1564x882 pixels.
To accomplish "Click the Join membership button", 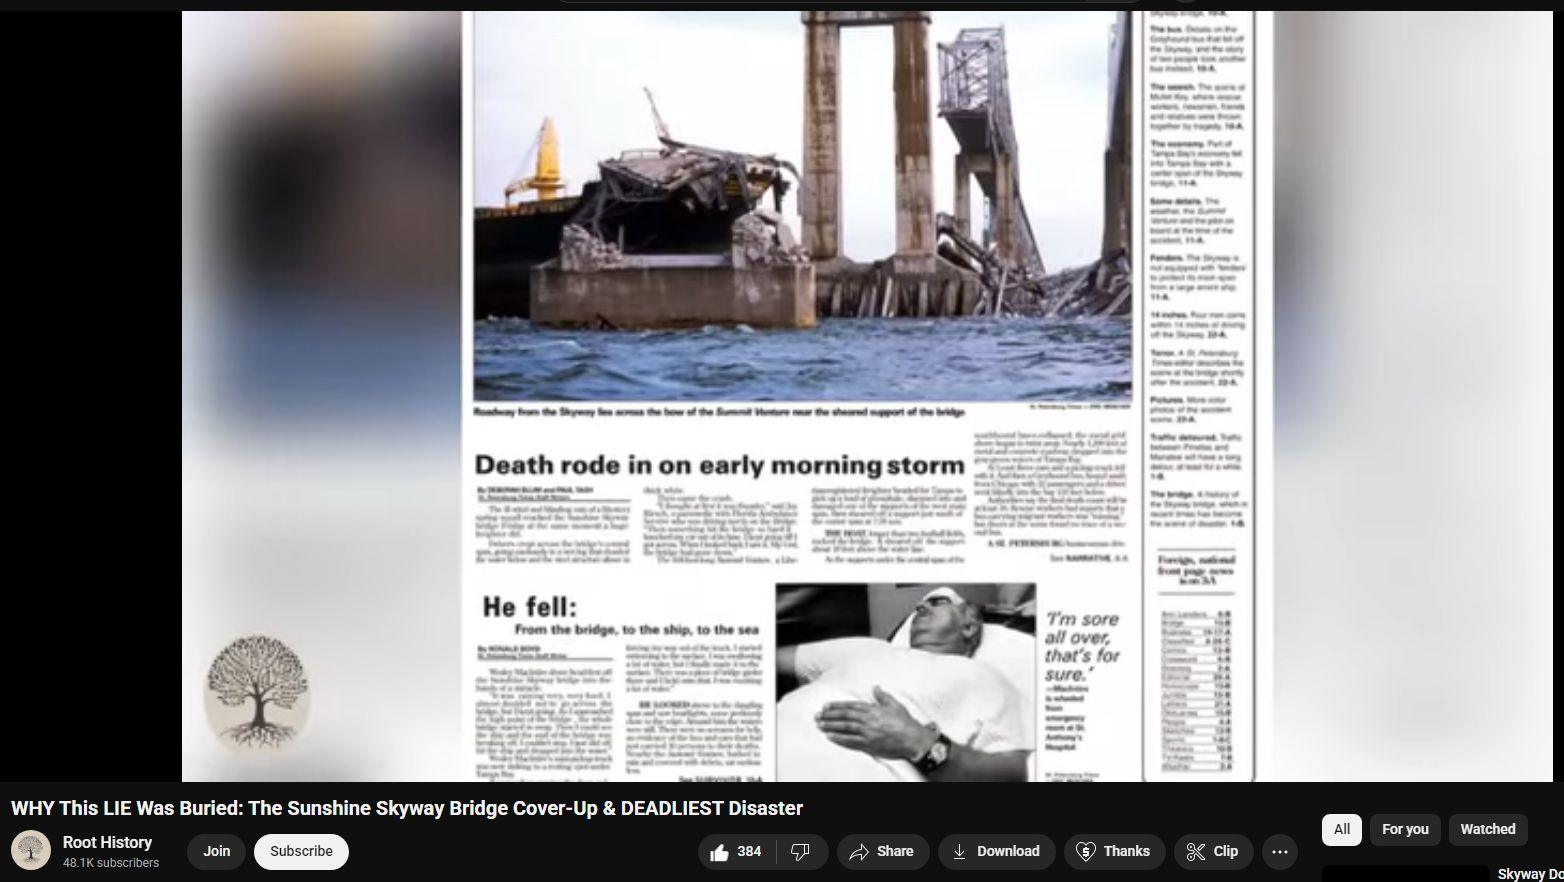I will point(217,852).
